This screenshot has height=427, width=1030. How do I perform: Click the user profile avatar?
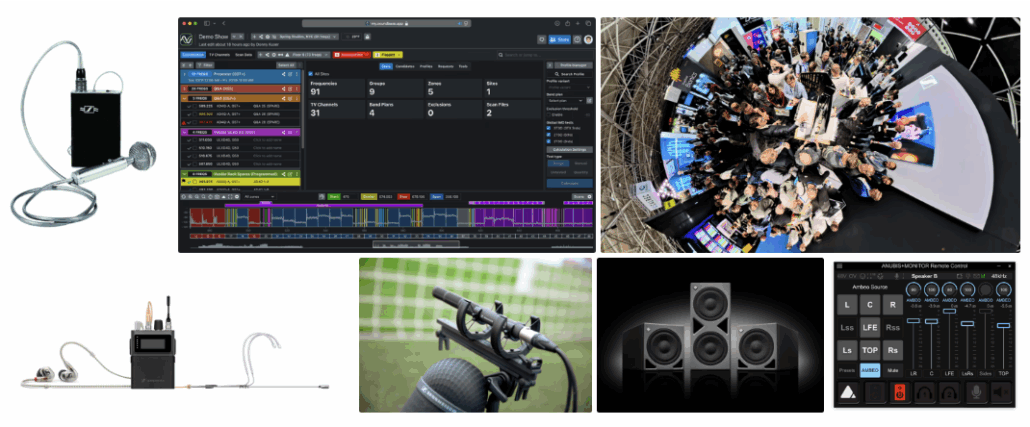pyautogui.click(x=588, y=39)
